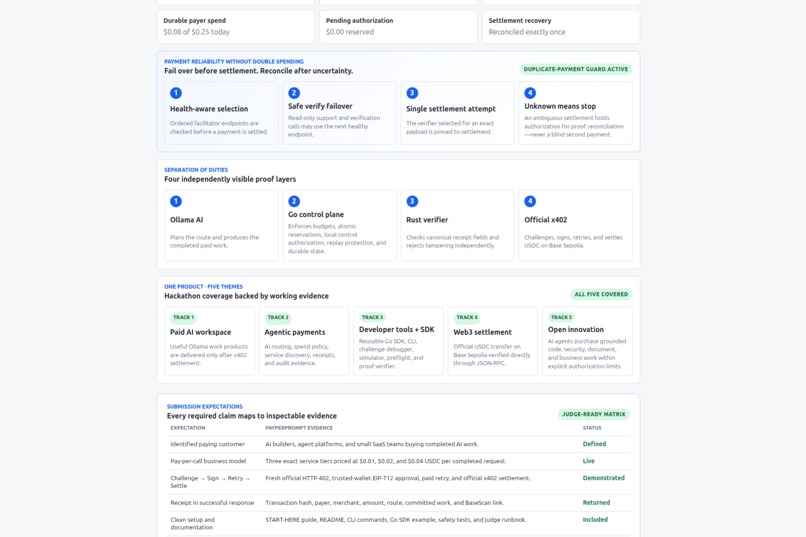
Task: Click the "Receipt in successful response" row label
Action: [x=212, y=503]
